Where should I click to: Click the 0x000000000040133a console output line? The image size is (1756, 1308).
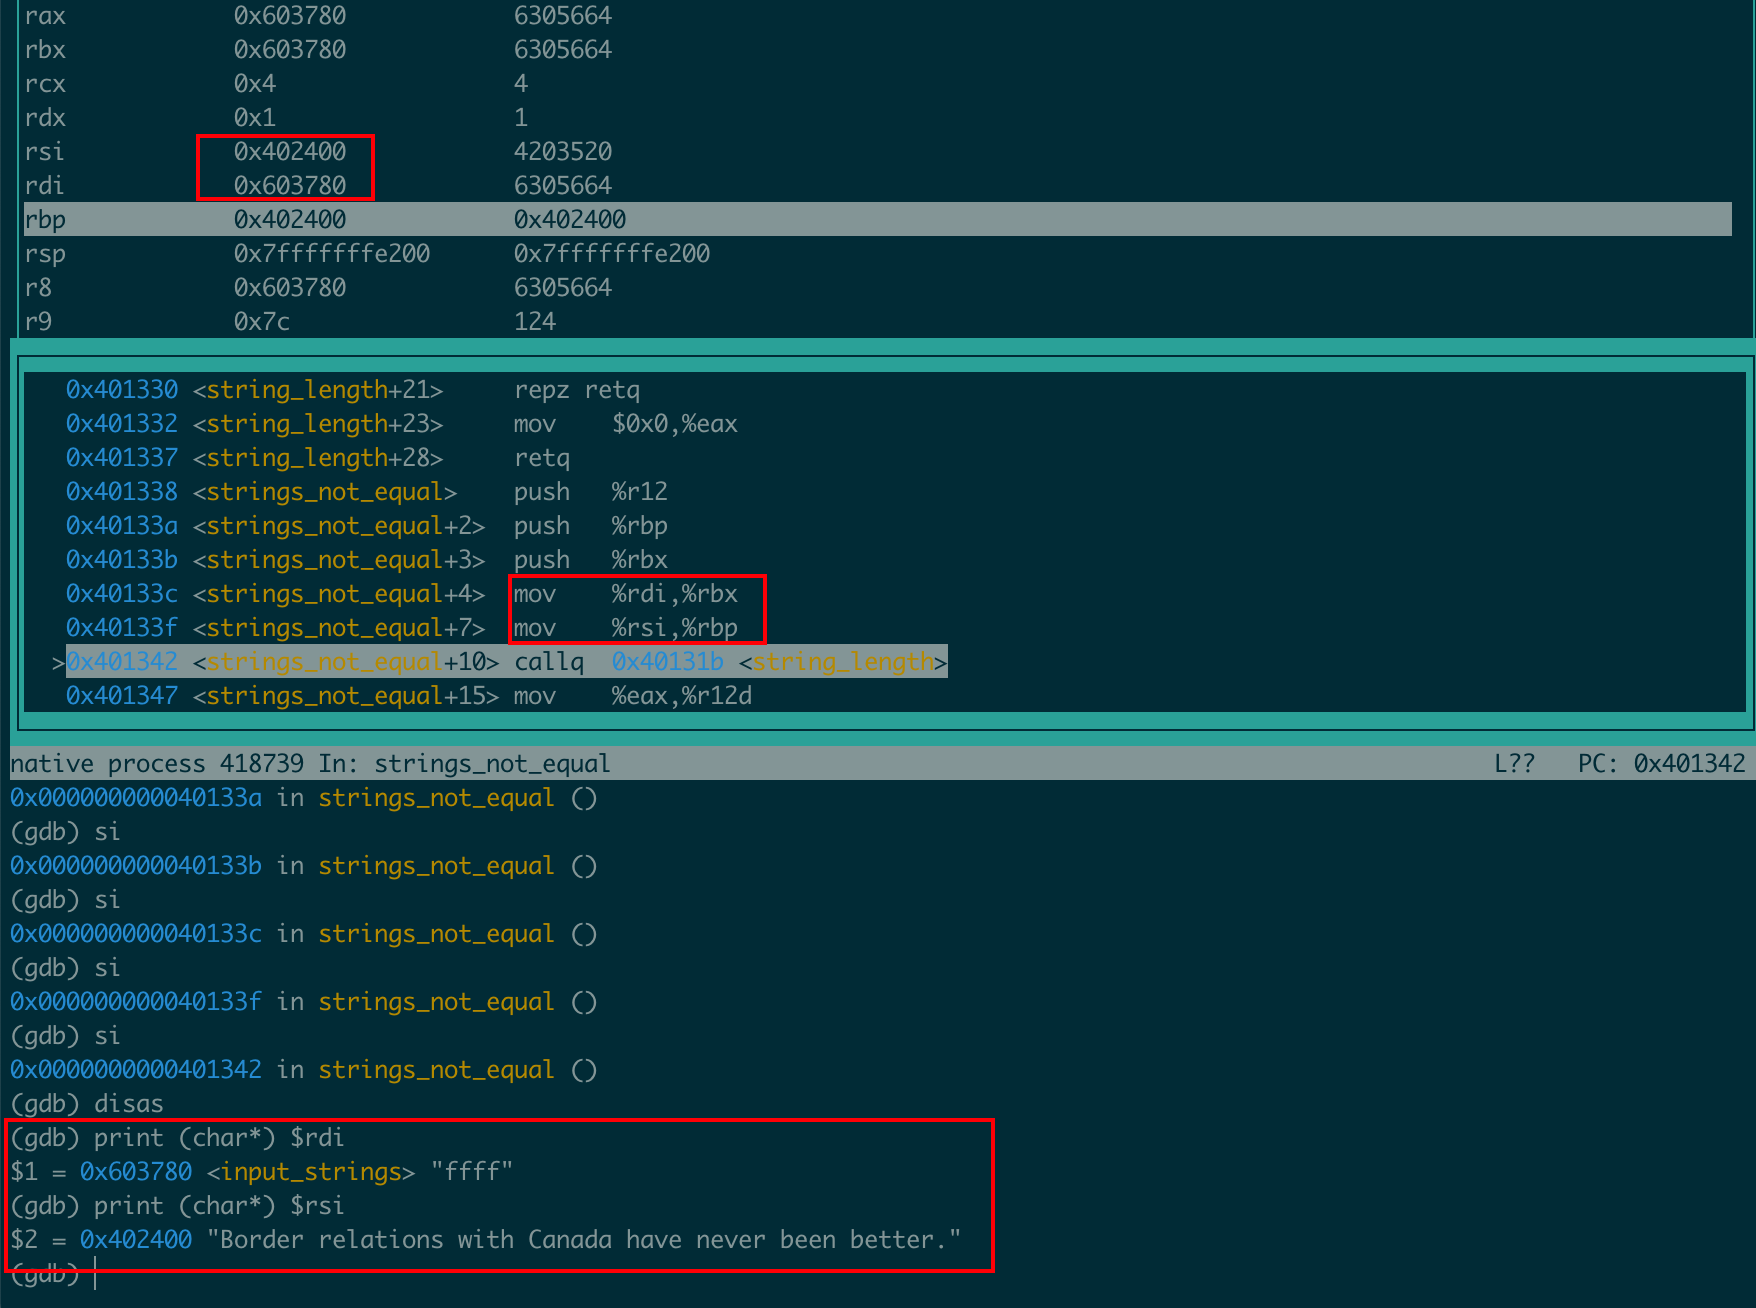pos(304,798)
